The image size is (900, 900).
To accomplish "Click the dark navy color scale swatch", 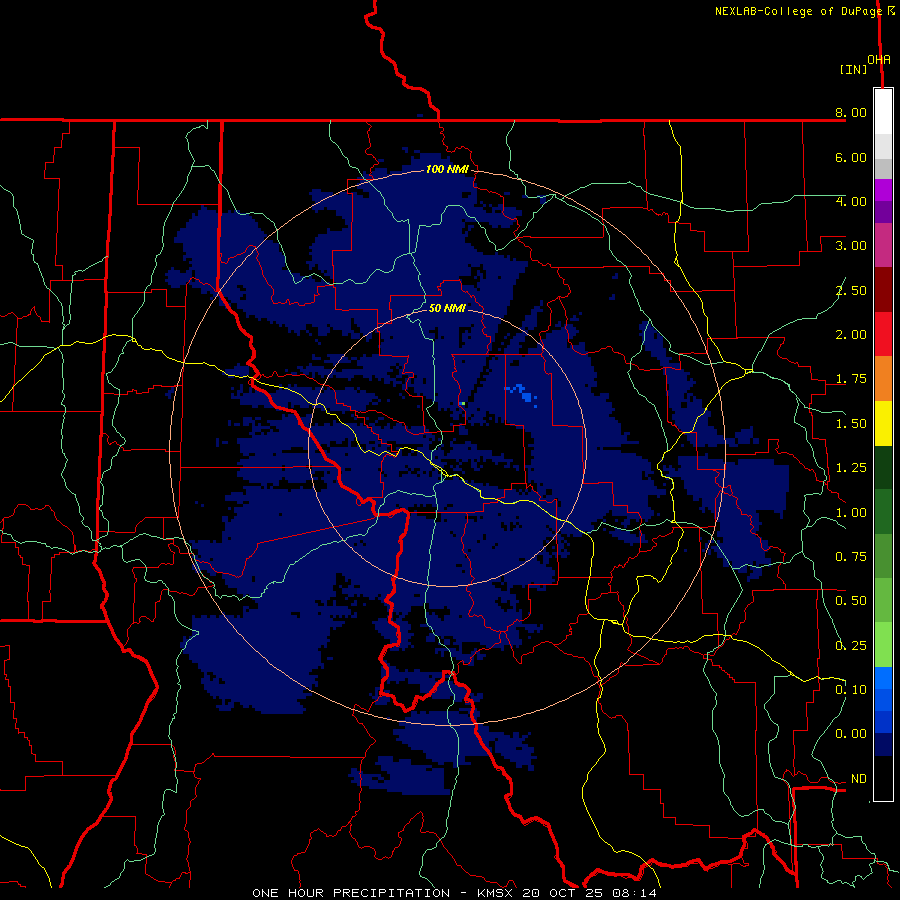I will coord(883,745).
